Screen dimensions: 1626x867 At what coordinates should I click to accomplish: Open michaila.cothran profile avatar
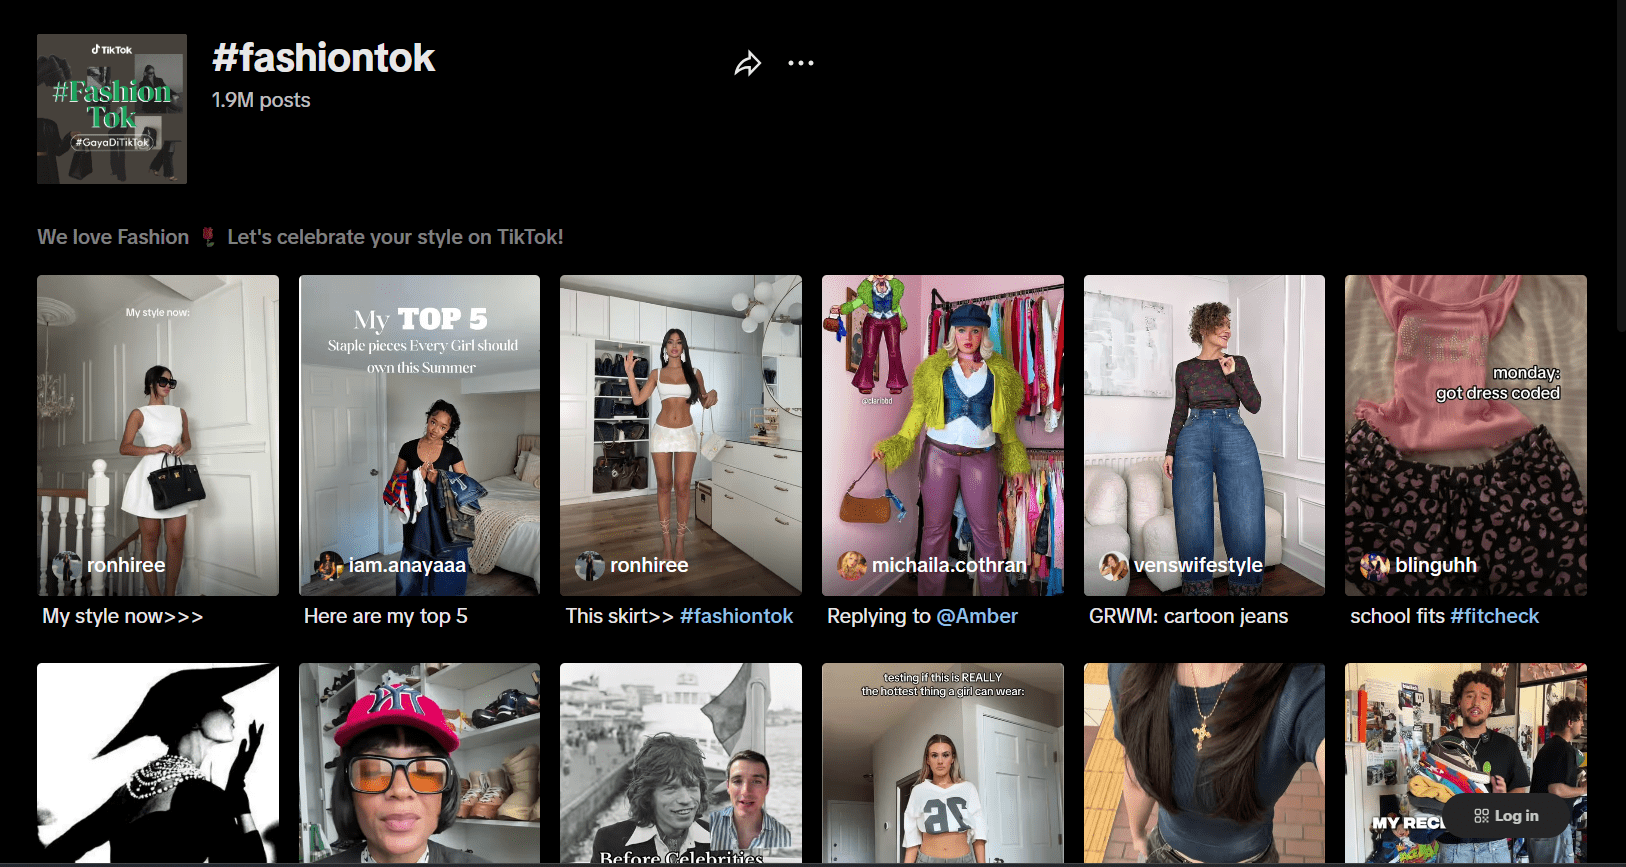pos(852,566)
